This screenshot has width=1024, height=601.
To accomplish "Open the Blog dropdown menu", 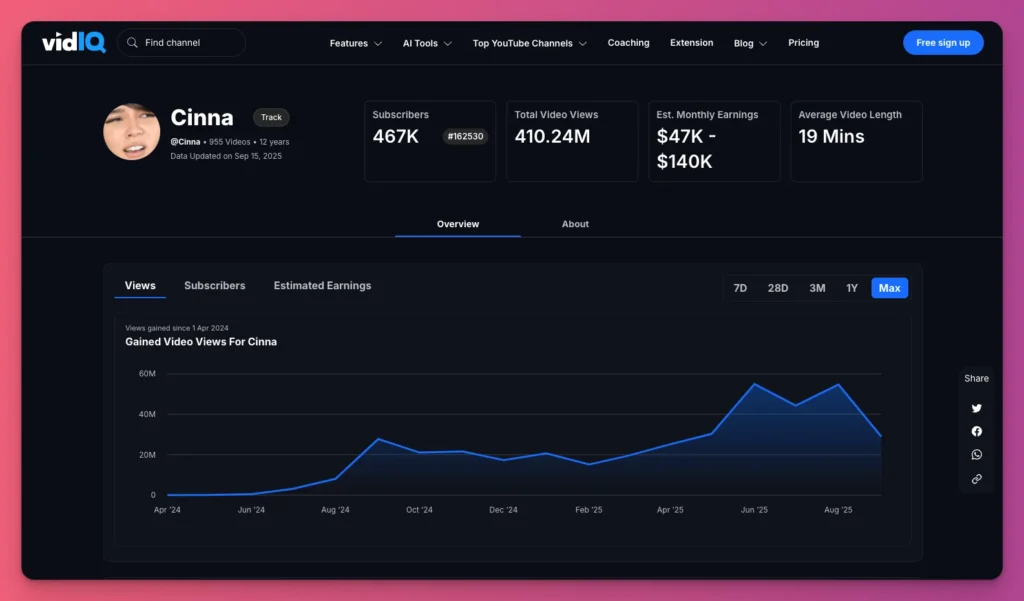I will [750, 44].
